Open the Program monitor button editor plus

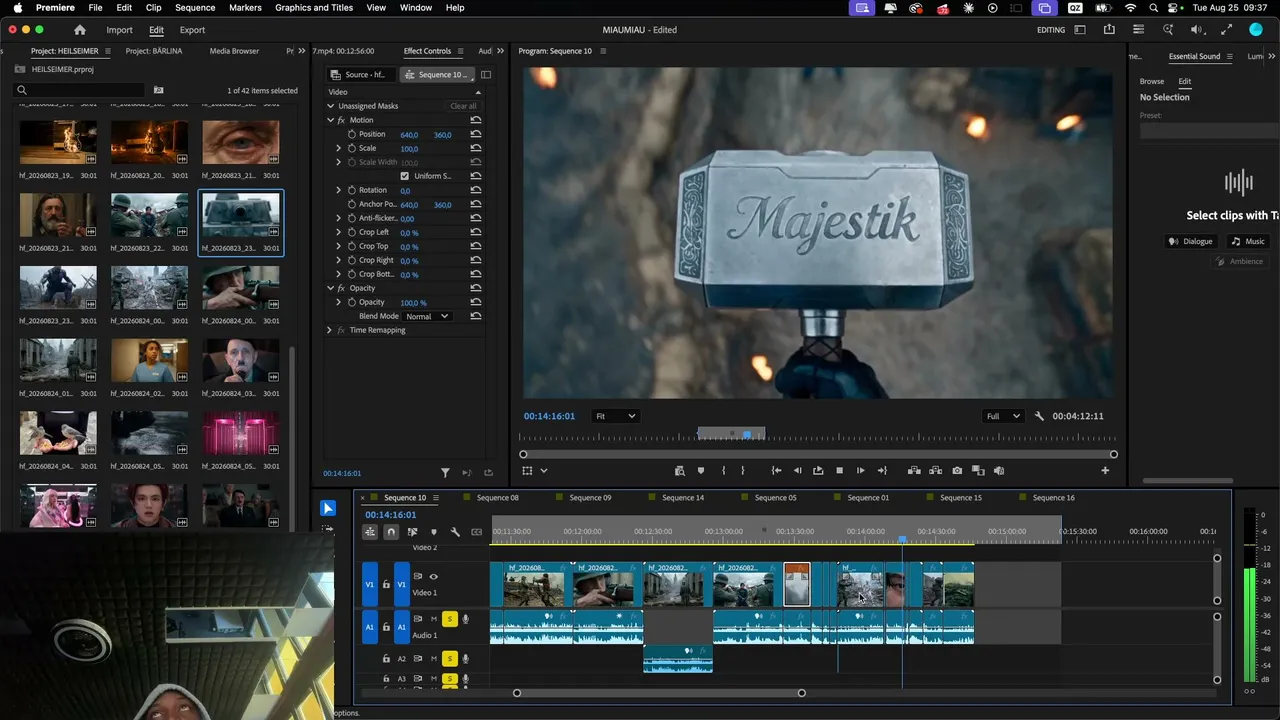coord(1105,470)
